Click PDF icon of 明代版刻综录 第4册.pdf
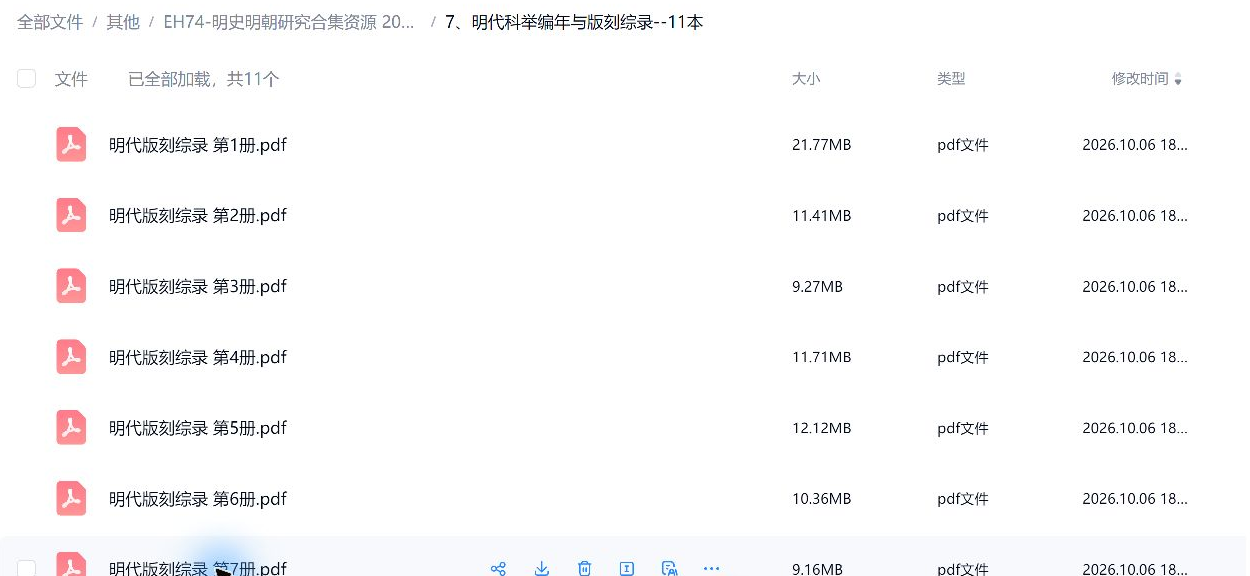The height and width of the screenshot is (576, 1250). pos(71,357)
